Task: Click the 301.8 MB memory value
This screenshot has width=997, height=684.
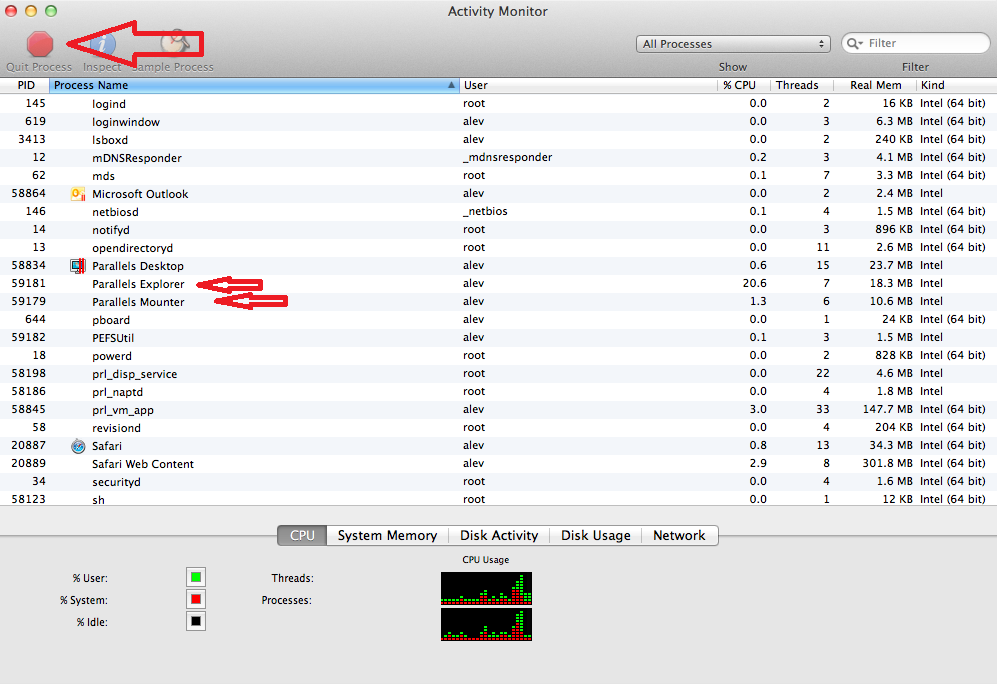Action: [x=887, y=463]
